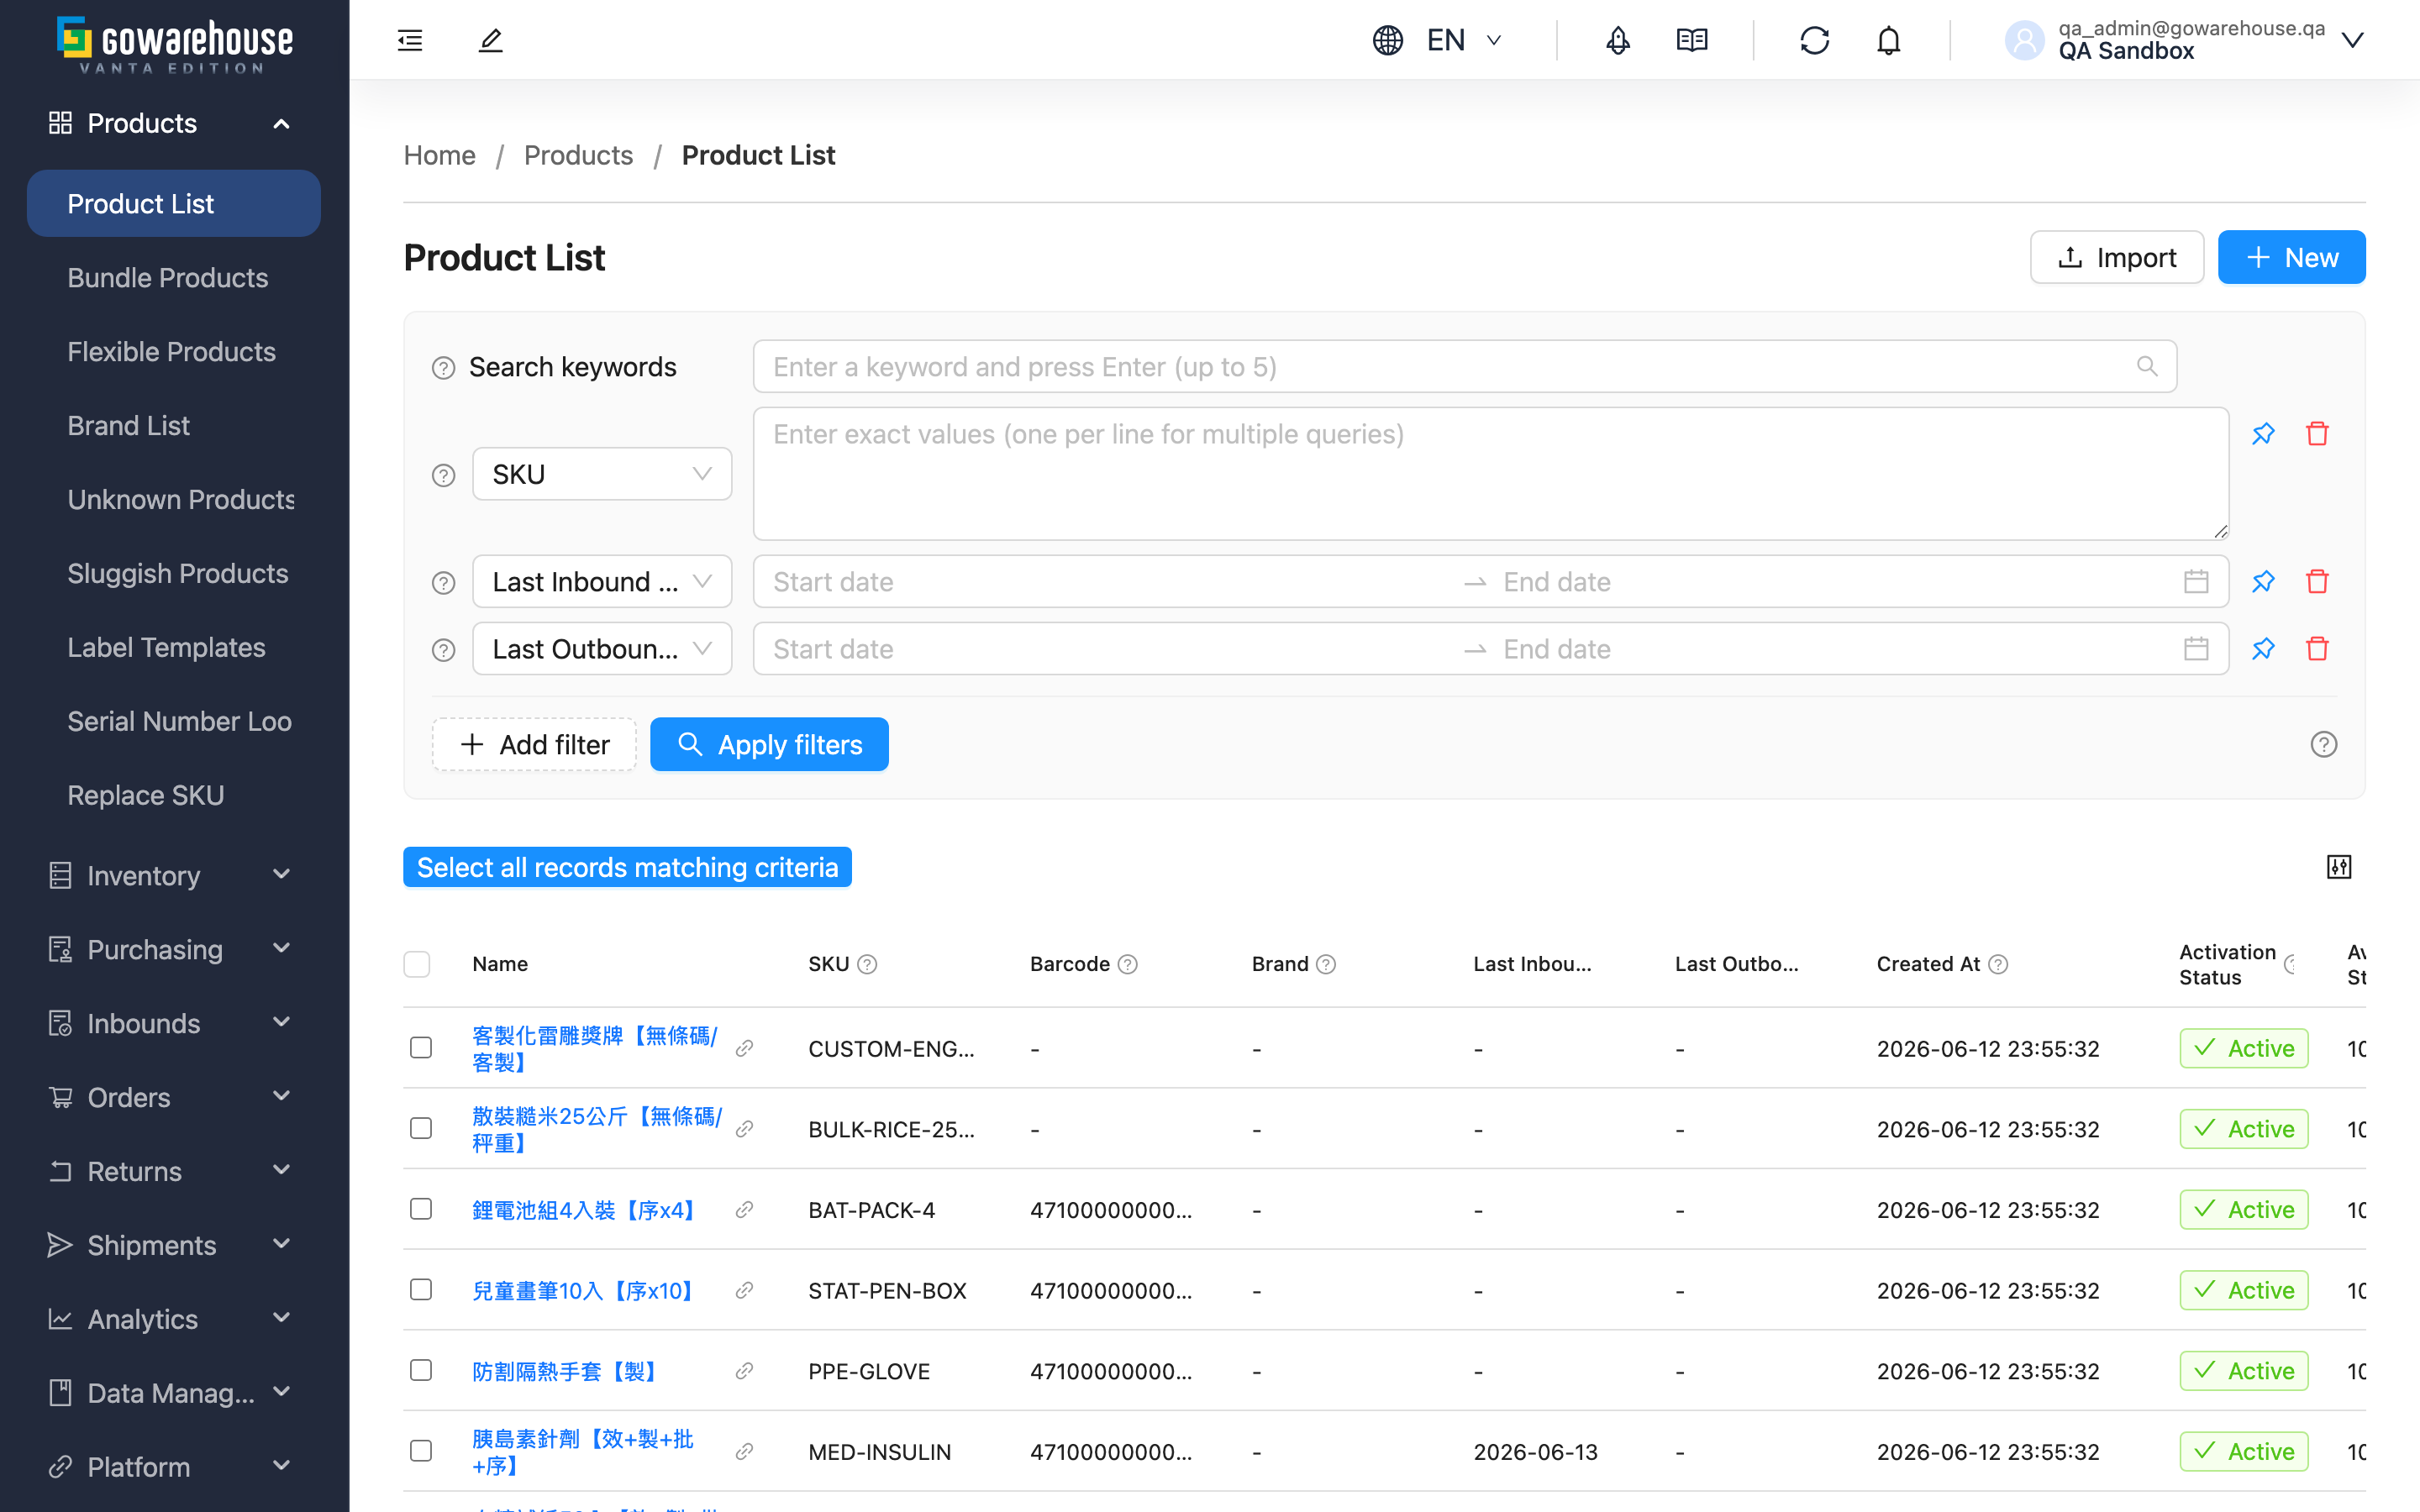The image size is (2420, 1512).
Task: Click the Apply filters button
Action: click(769, 744)
